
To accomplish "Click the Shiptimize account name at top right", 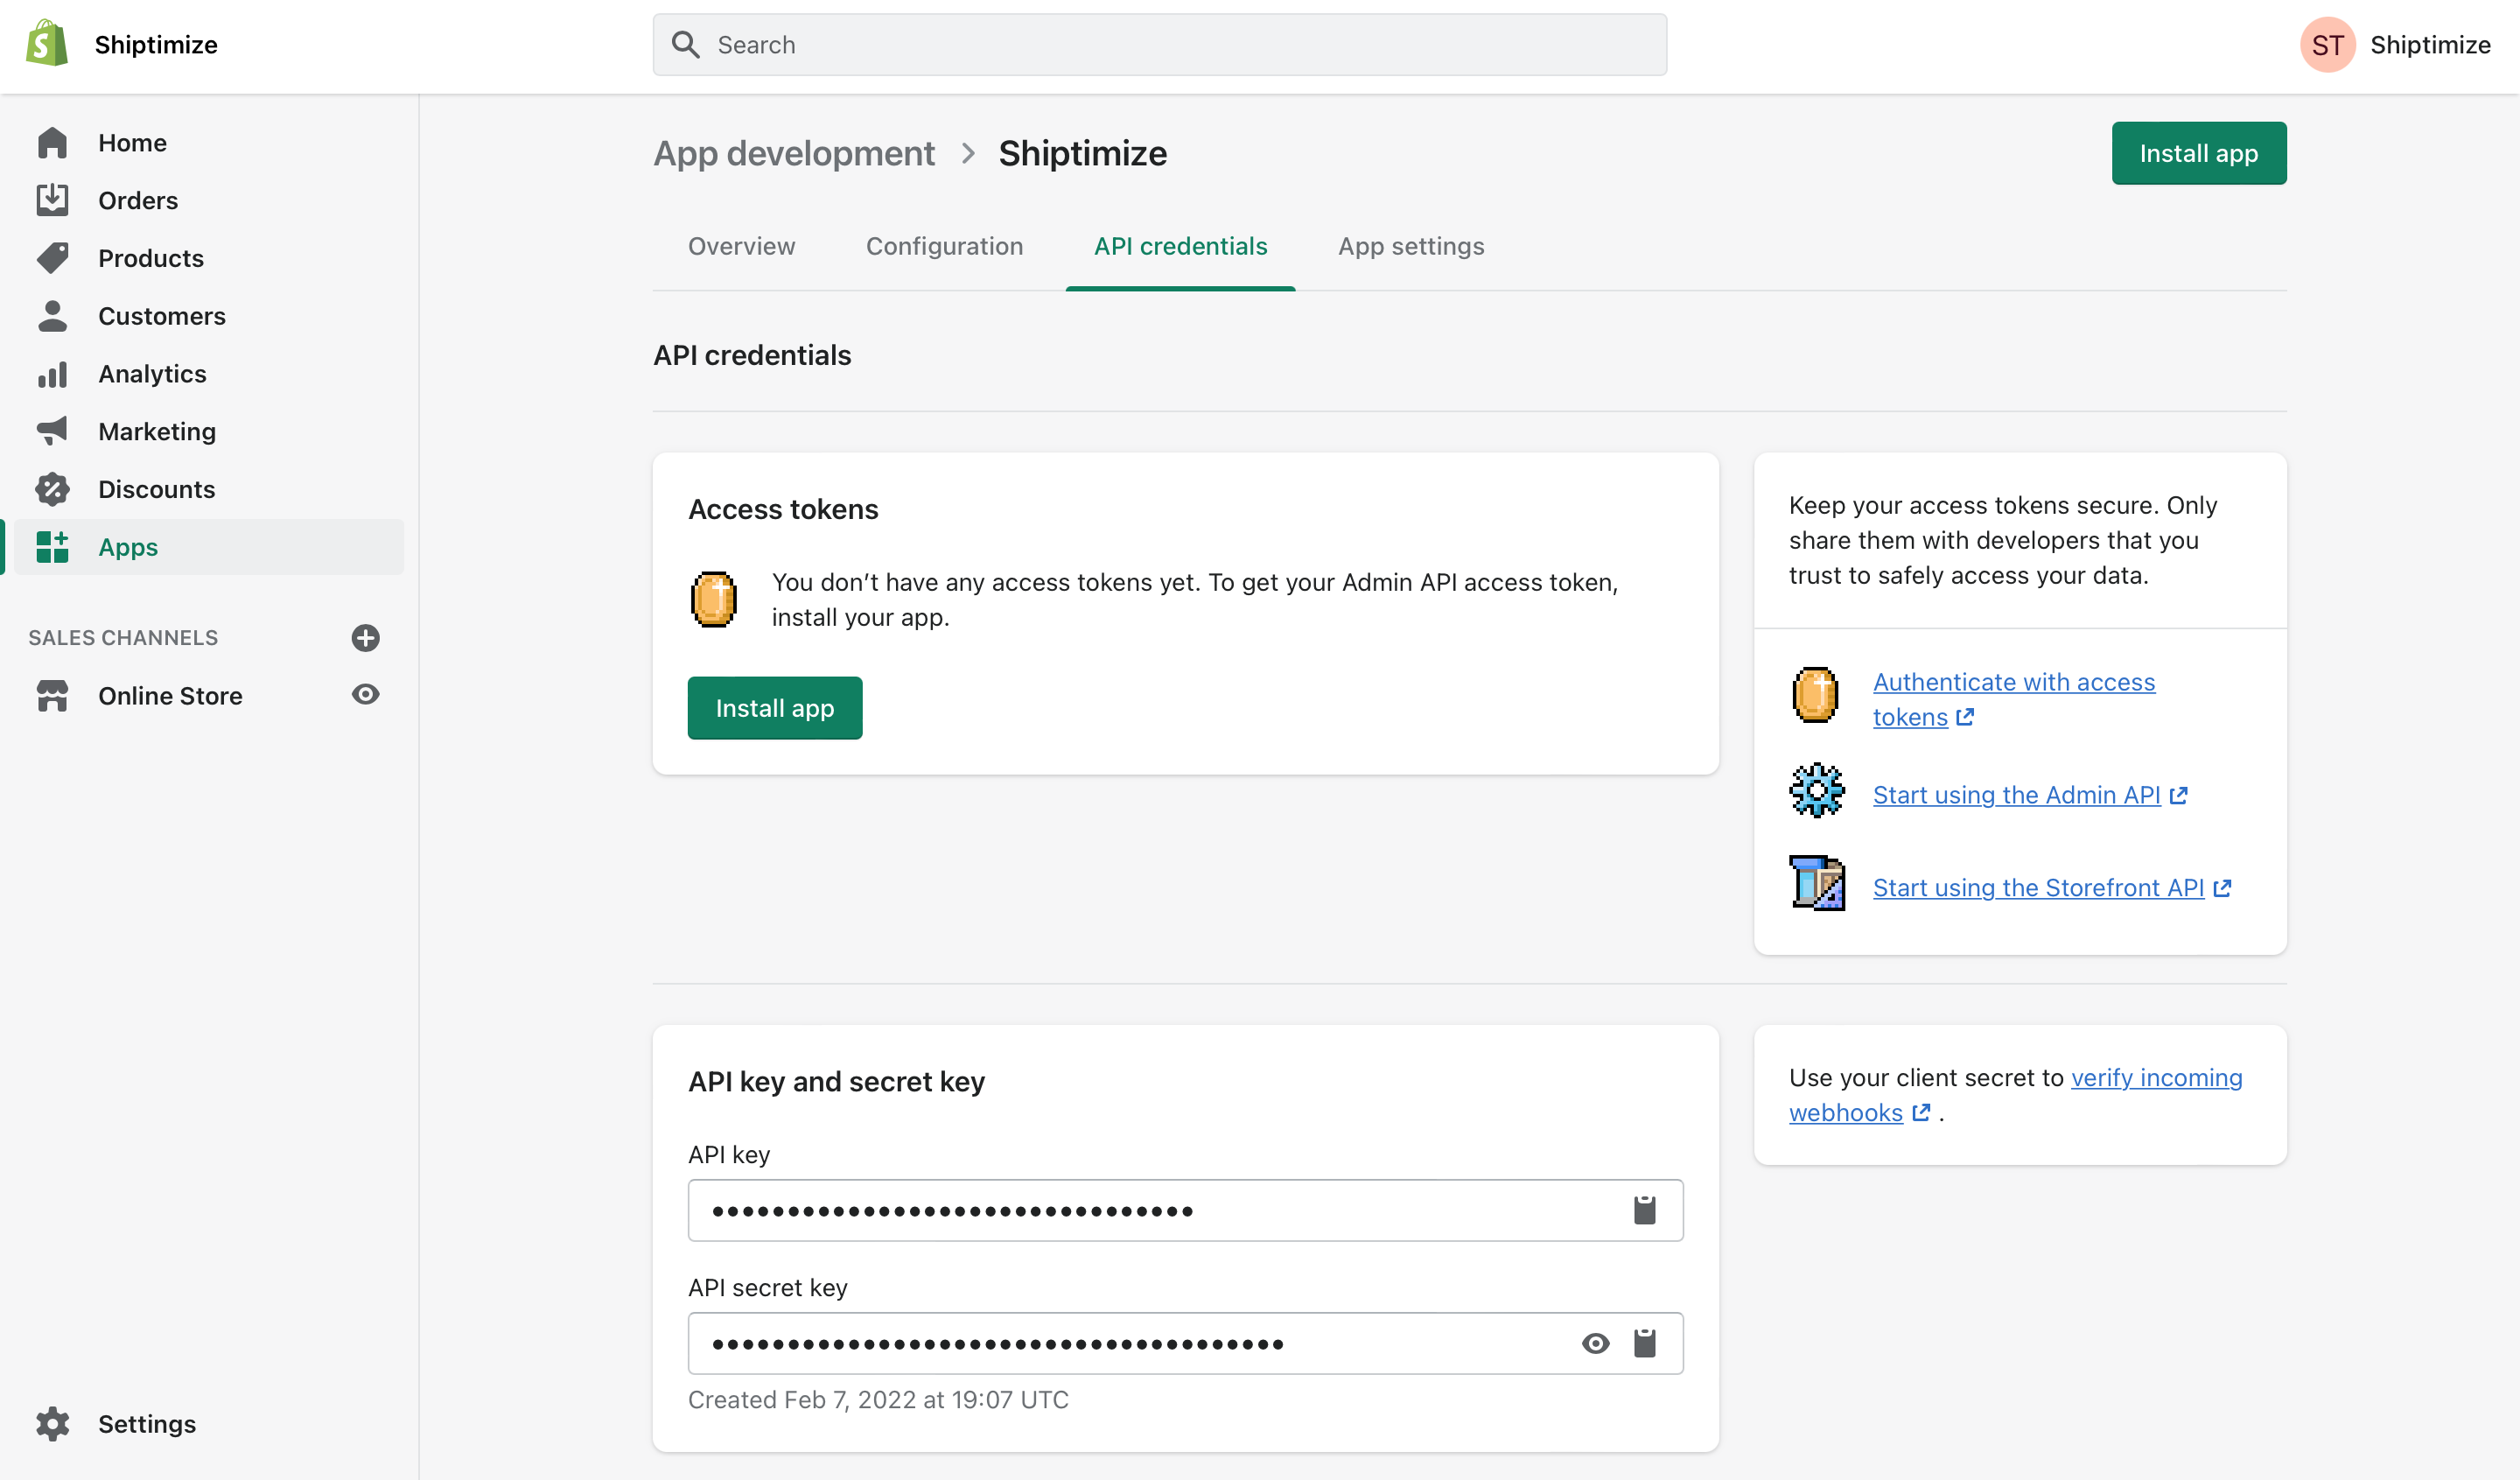I will (2430, 45).
